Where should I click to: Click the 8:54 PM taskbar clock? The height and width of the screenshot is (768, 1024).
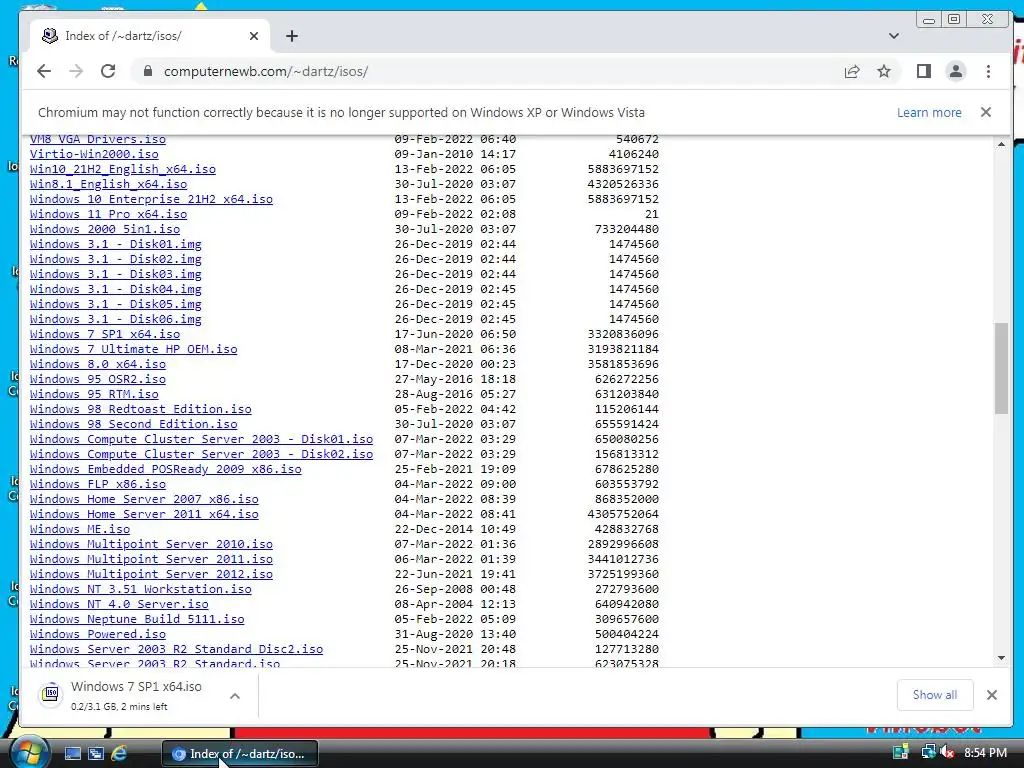point(985,752)
